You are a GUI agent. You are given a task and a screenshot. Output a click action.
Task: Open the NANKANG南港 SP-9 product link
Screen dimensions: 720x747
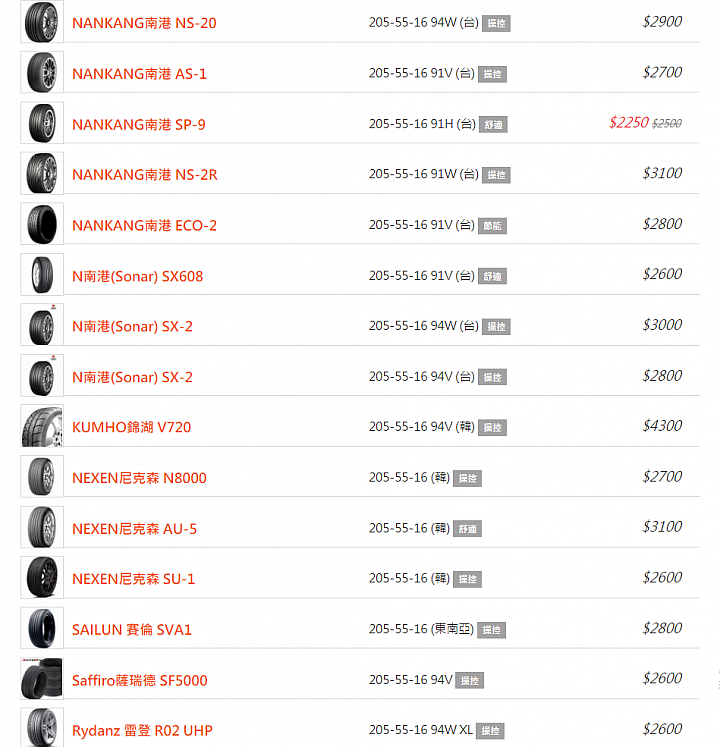point(139,124)
